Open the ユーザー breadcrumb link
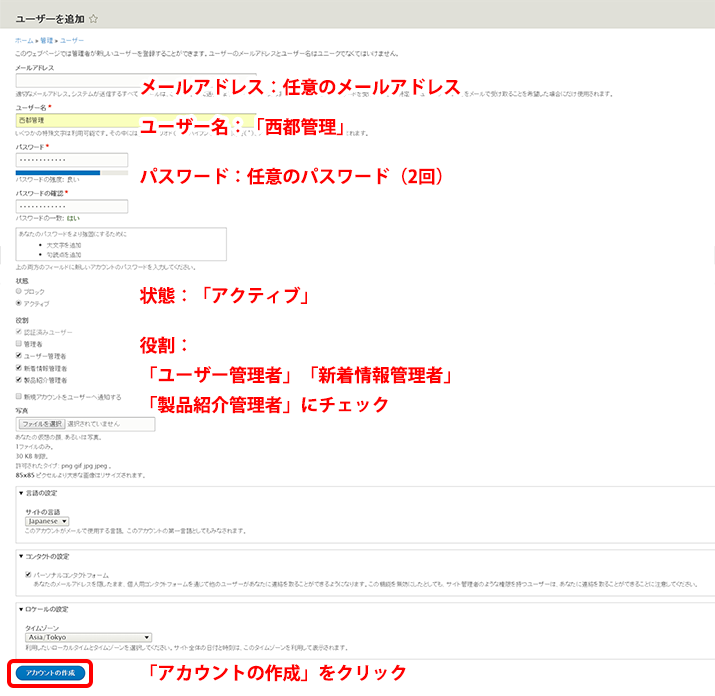Image resolution: width=715 pixels, height=696 pixels. [72, 41]
